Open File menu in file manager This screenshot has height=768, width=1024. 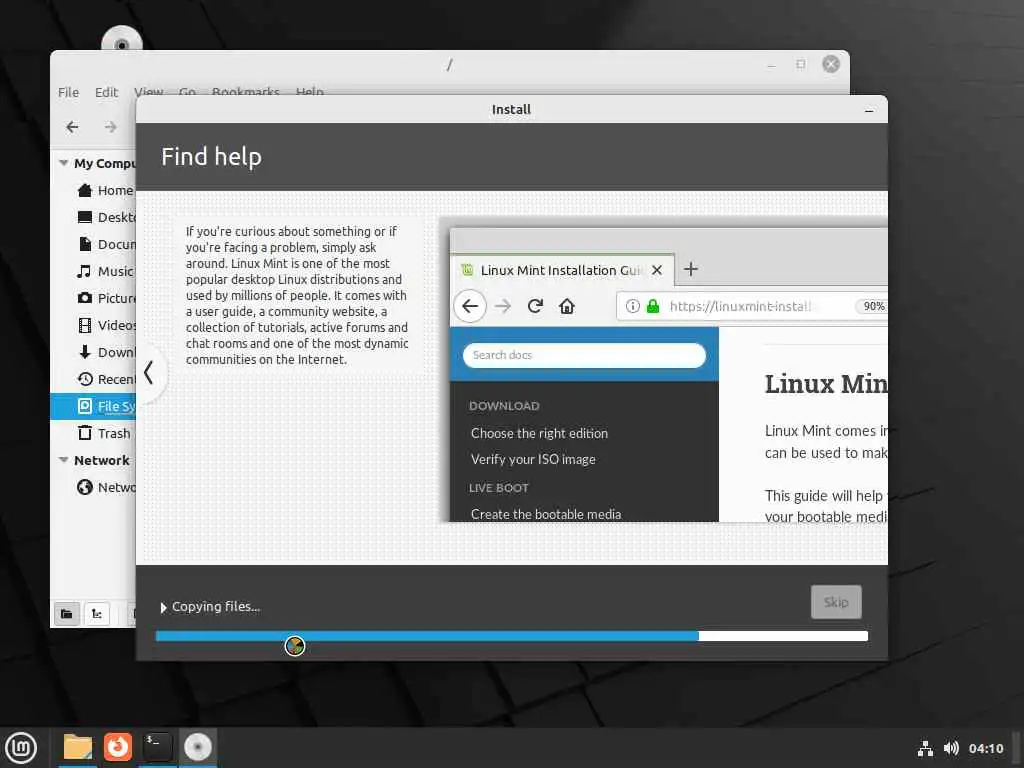[x=68, y=92]
